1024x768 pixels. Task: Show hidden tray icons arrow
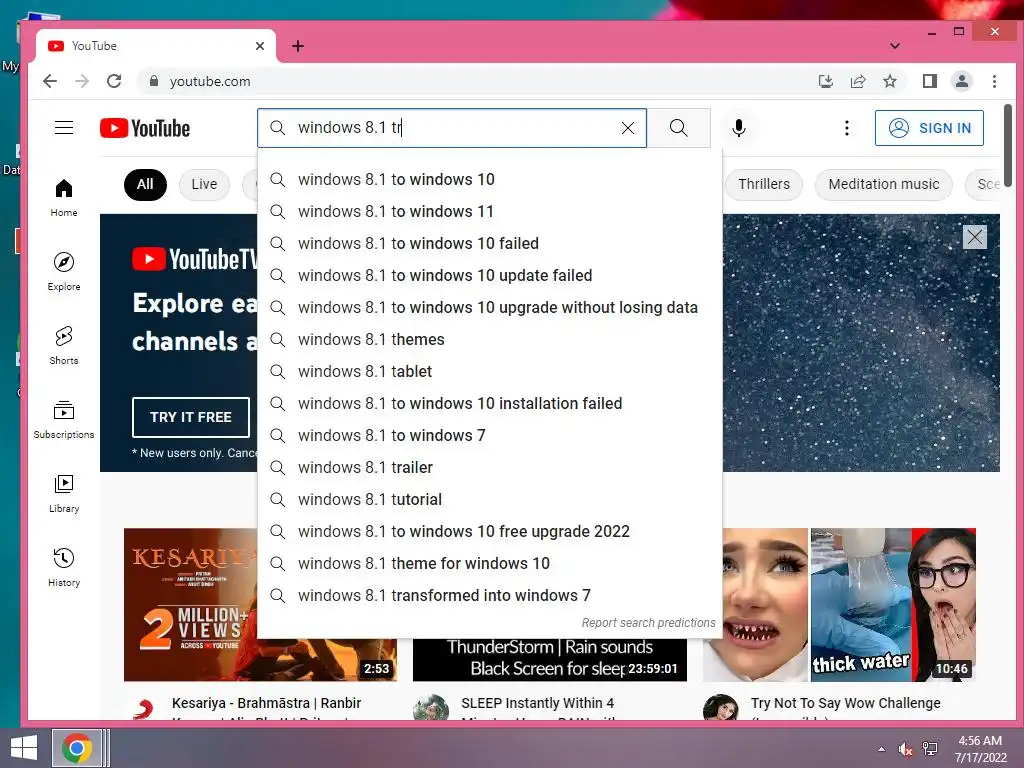click(x=882, y=749)
